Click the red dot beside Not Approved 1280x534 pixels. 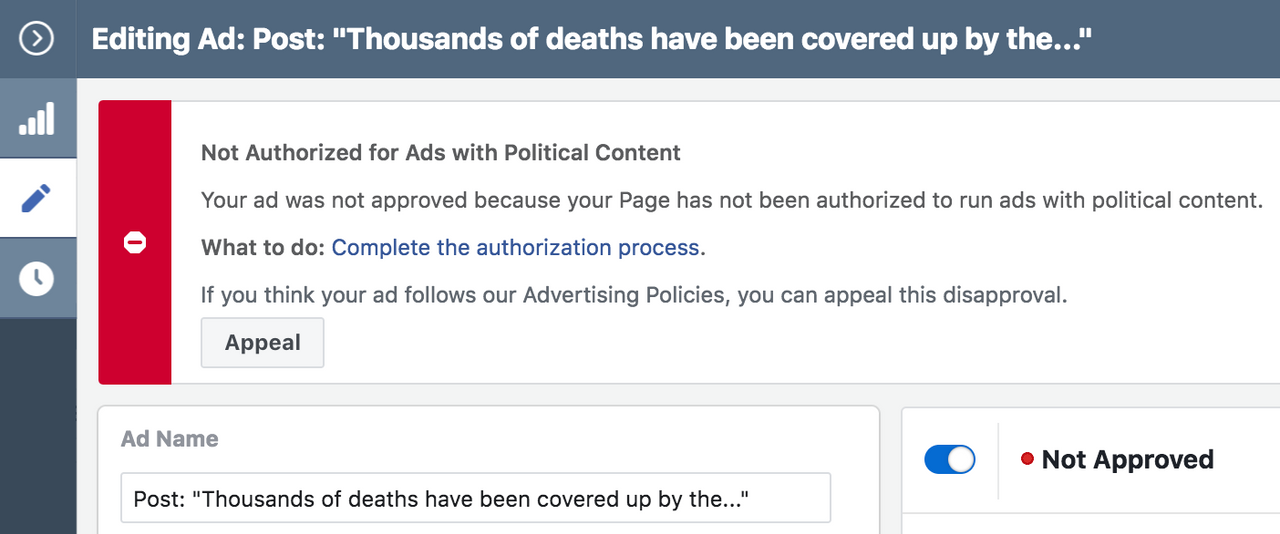tap(1027, 459)
